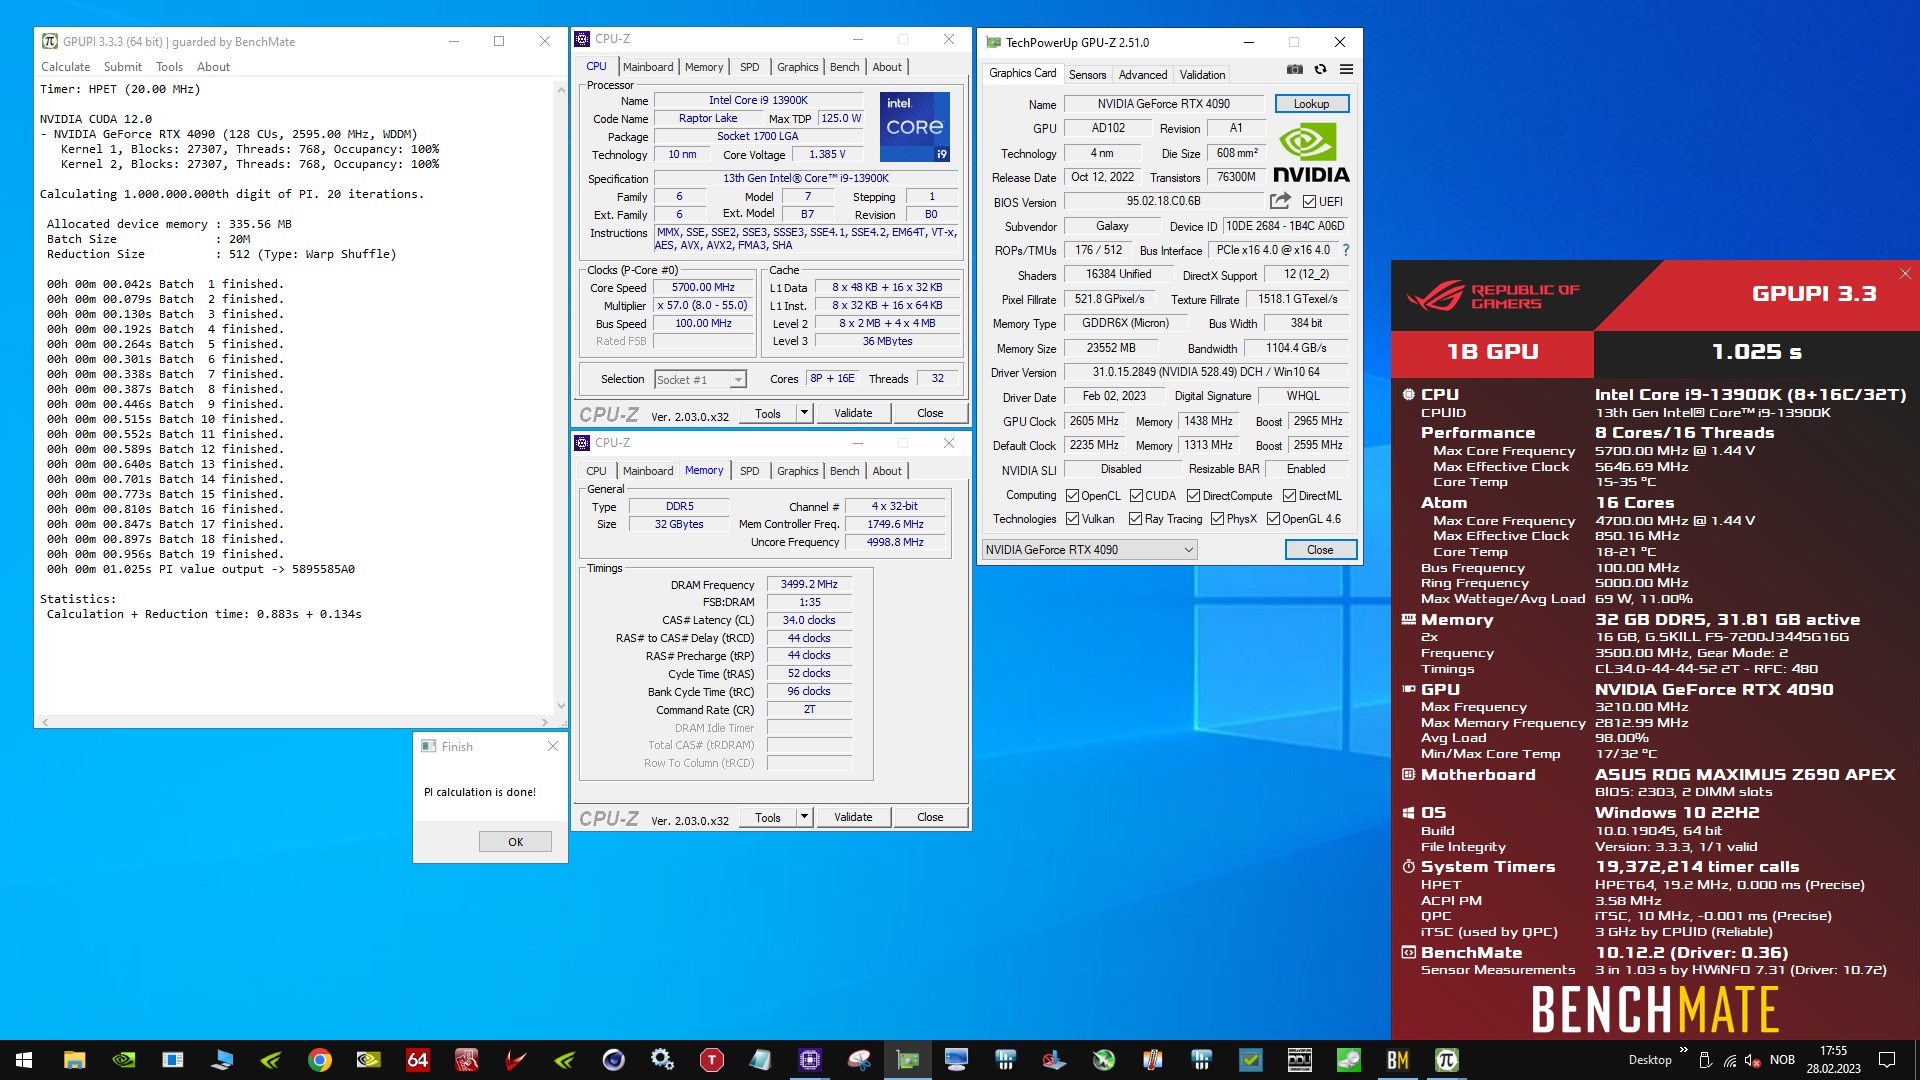Toggle the Vulkan checkbox

click(x=1072, y=519)
